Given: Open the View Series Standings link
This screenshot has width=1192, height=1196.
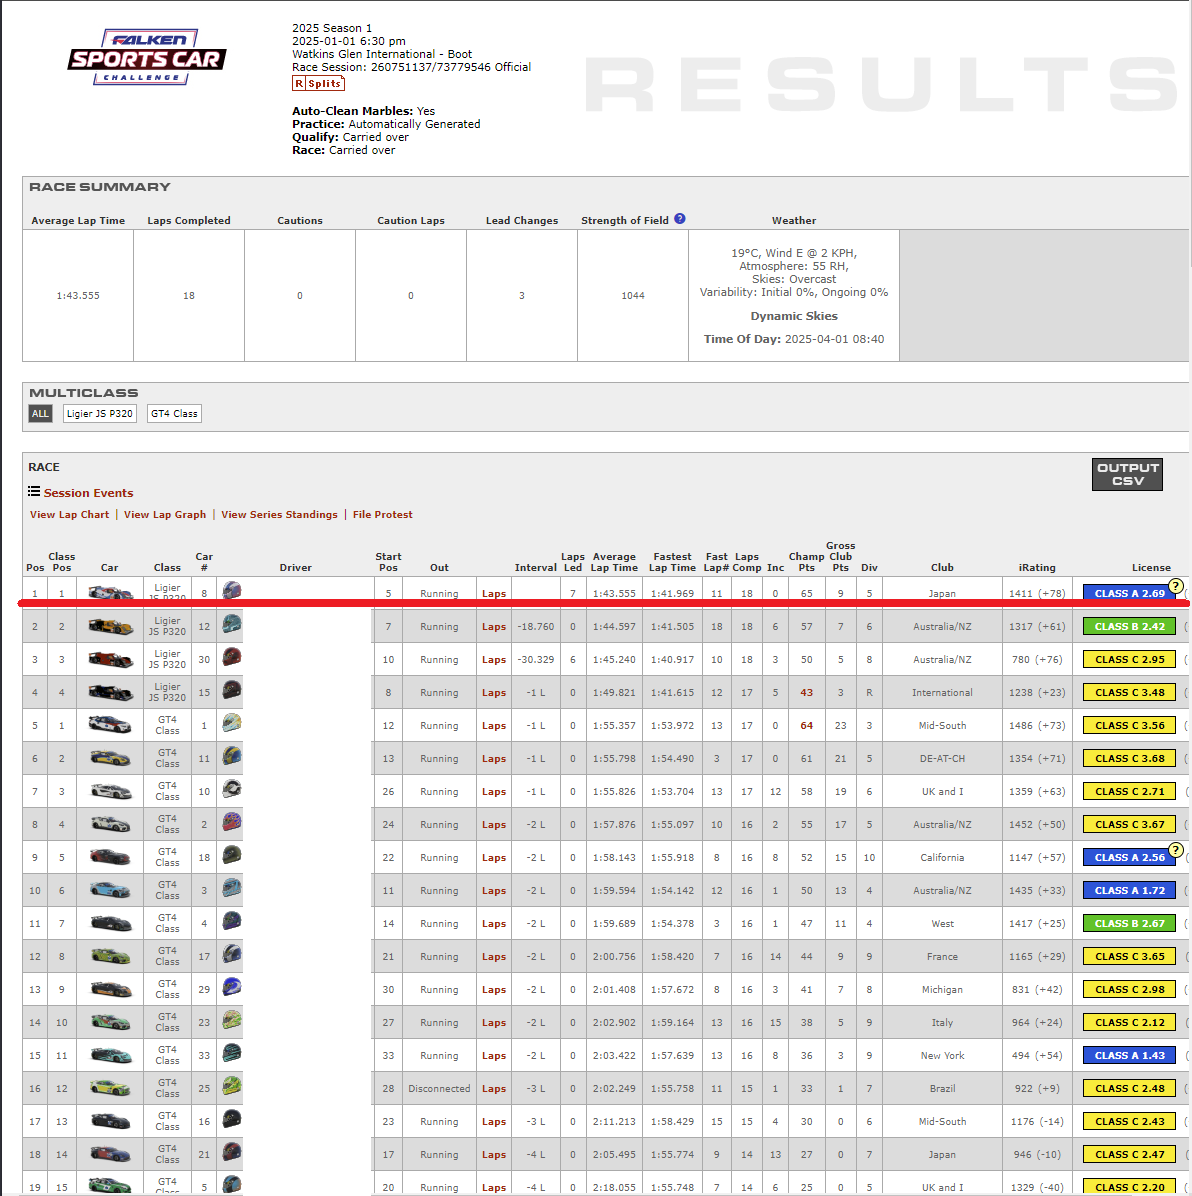Looking at the screenshot, I should click(x=279, y=515).
